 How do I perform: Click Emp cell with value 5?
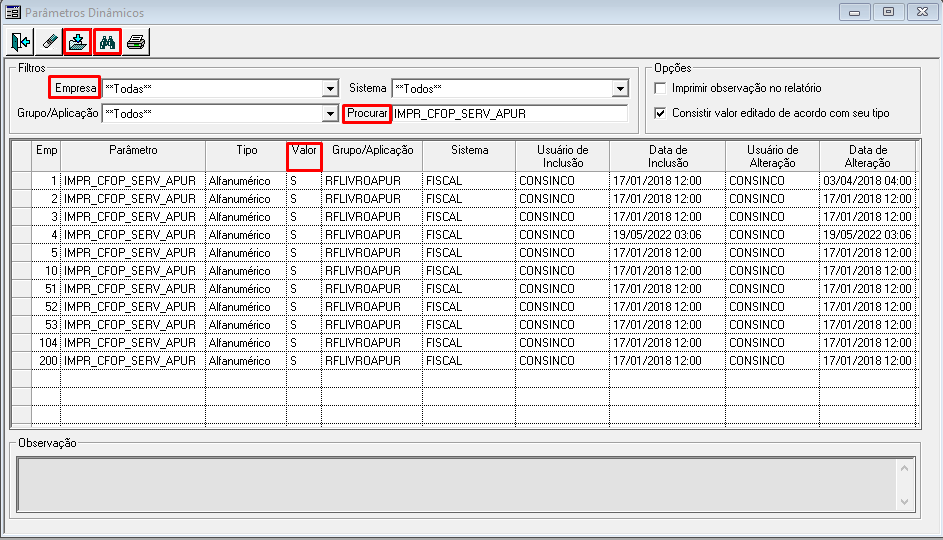click(46, 253)
